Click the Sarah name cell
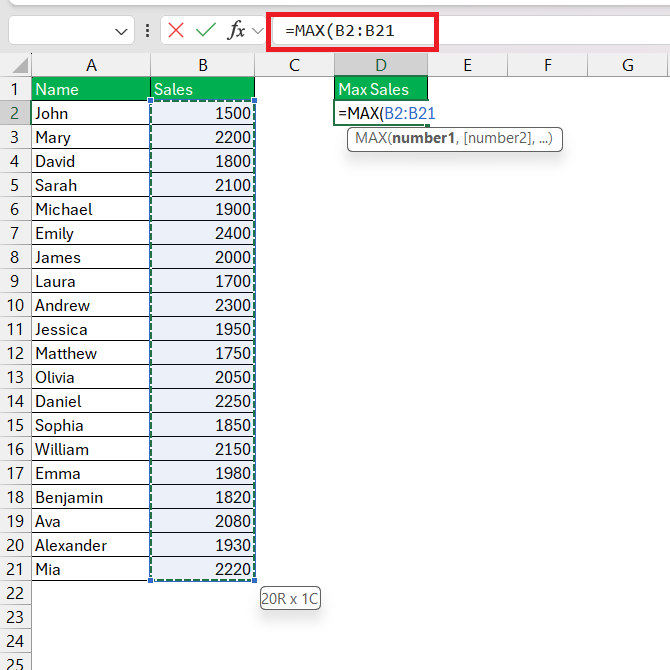 click(91, 185)
